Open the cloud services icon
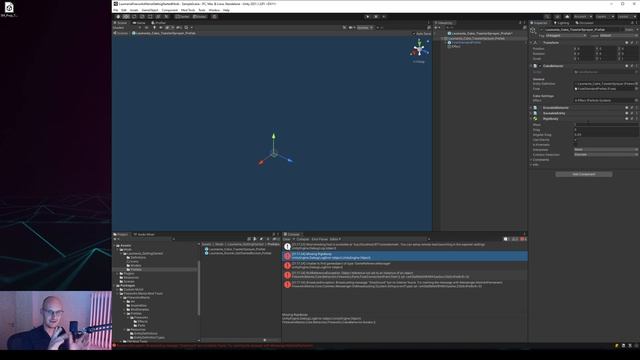 coord(567,17)
